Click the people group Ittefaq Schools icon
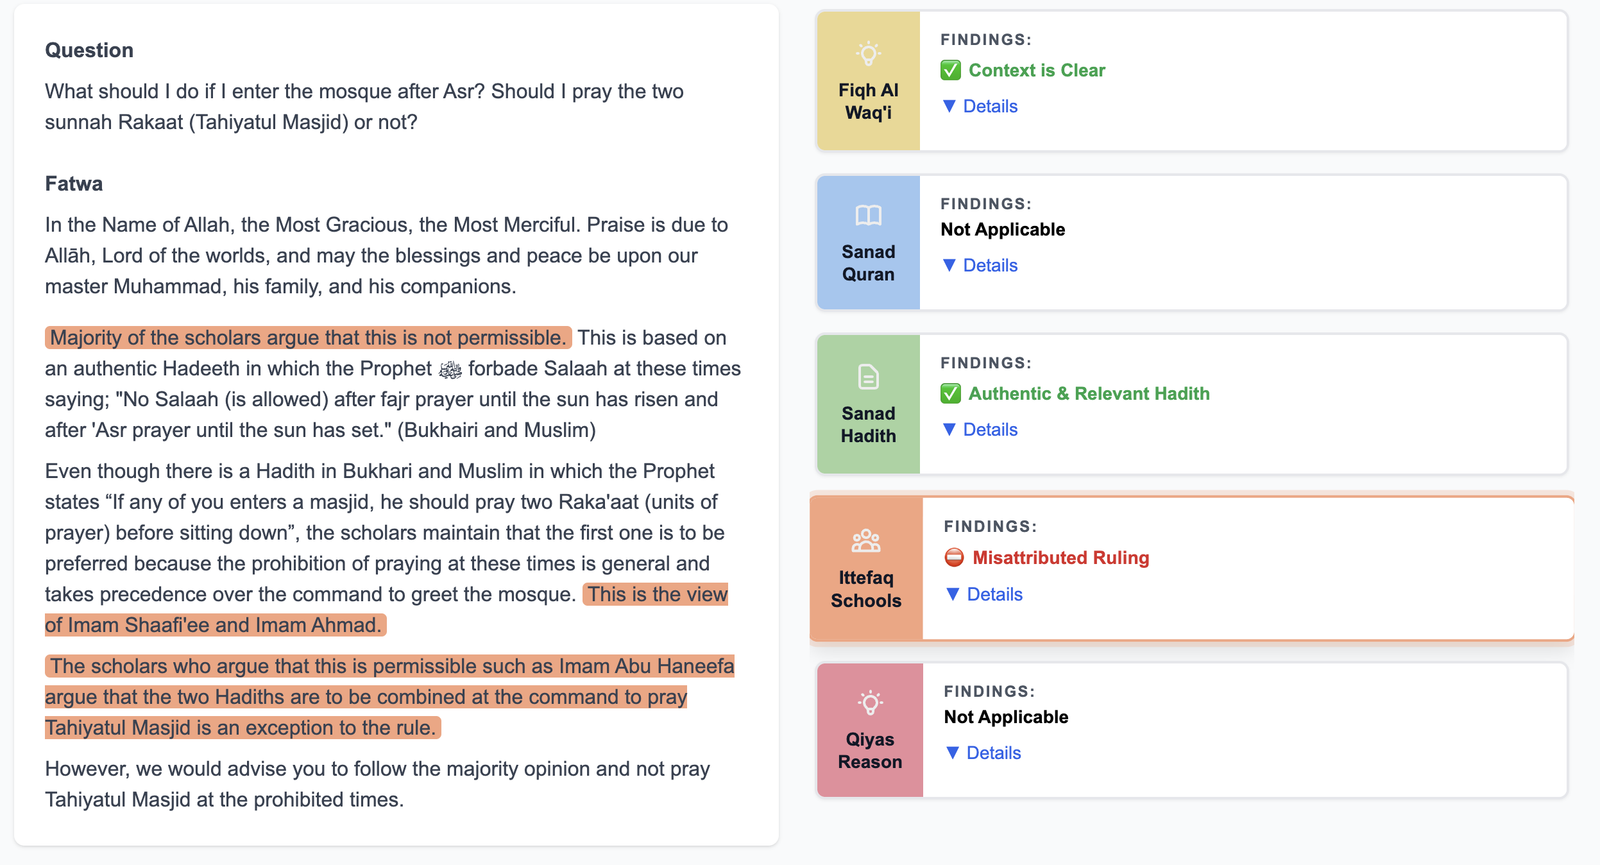Screen dimensions: 1600x865 (x=866, y=541)
